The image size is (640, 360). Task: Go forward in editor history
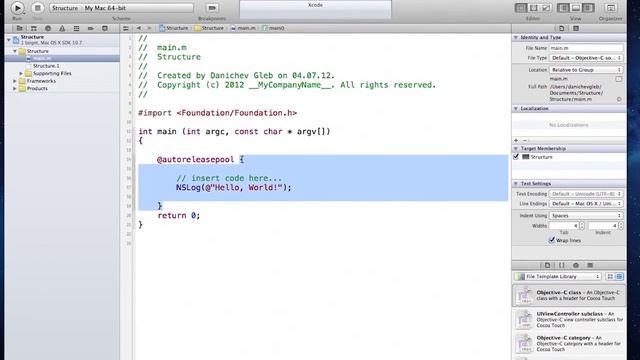click(149, 28)
